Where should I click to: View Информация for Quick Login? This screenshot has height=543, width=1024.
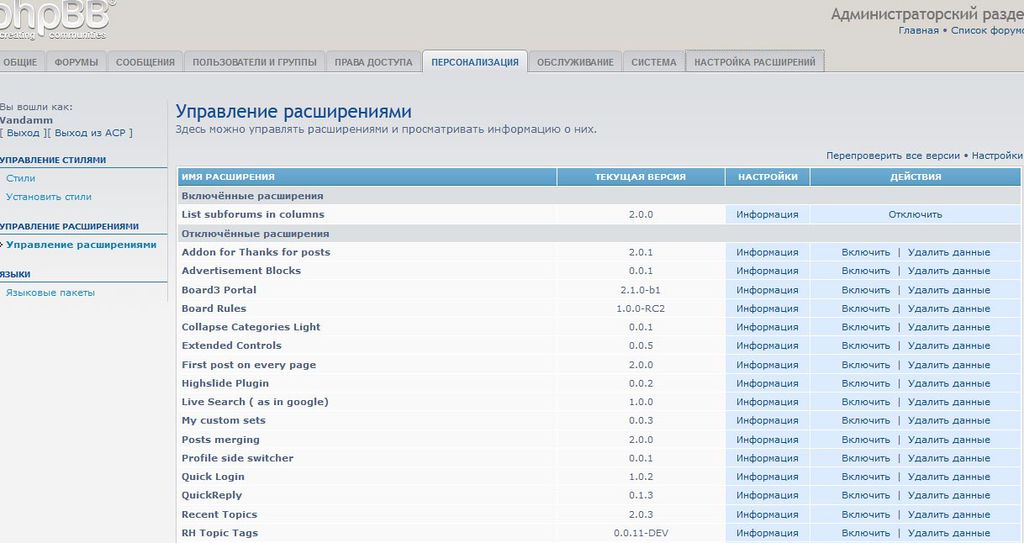tap(767, 477)
